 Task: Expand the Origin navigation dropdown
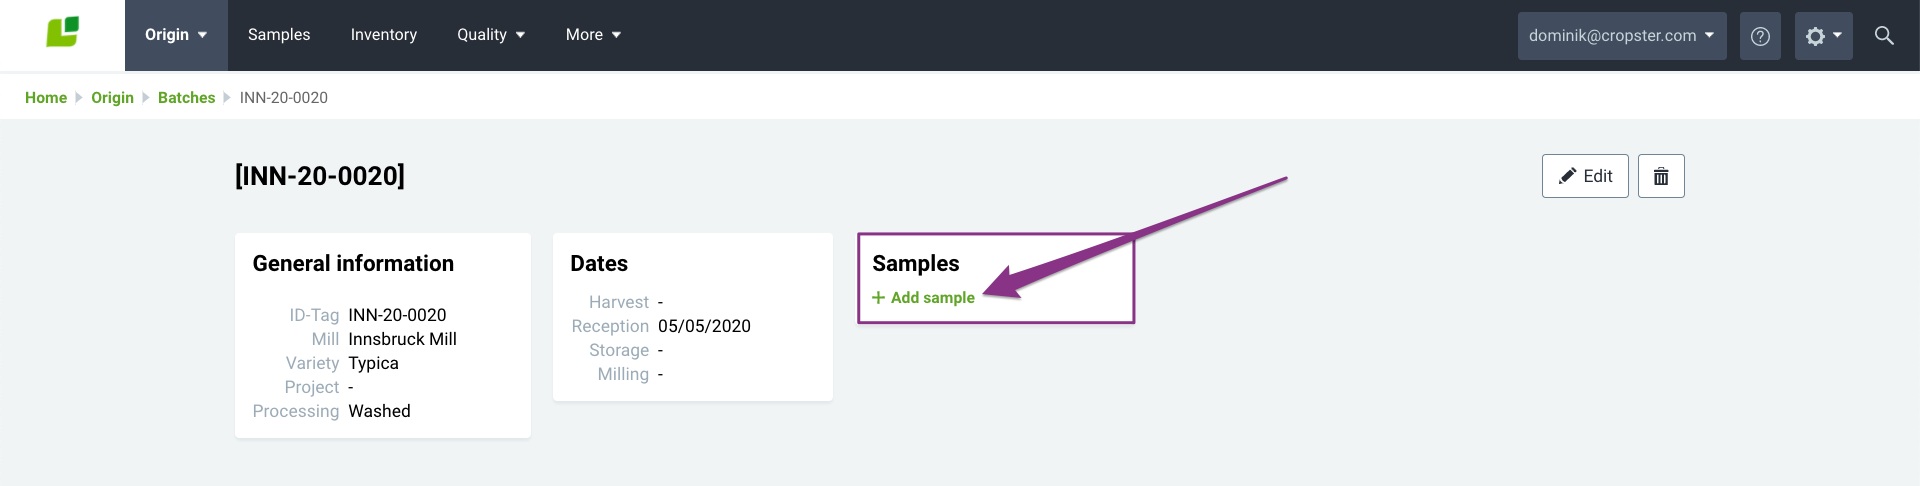(x=176, y=35)
